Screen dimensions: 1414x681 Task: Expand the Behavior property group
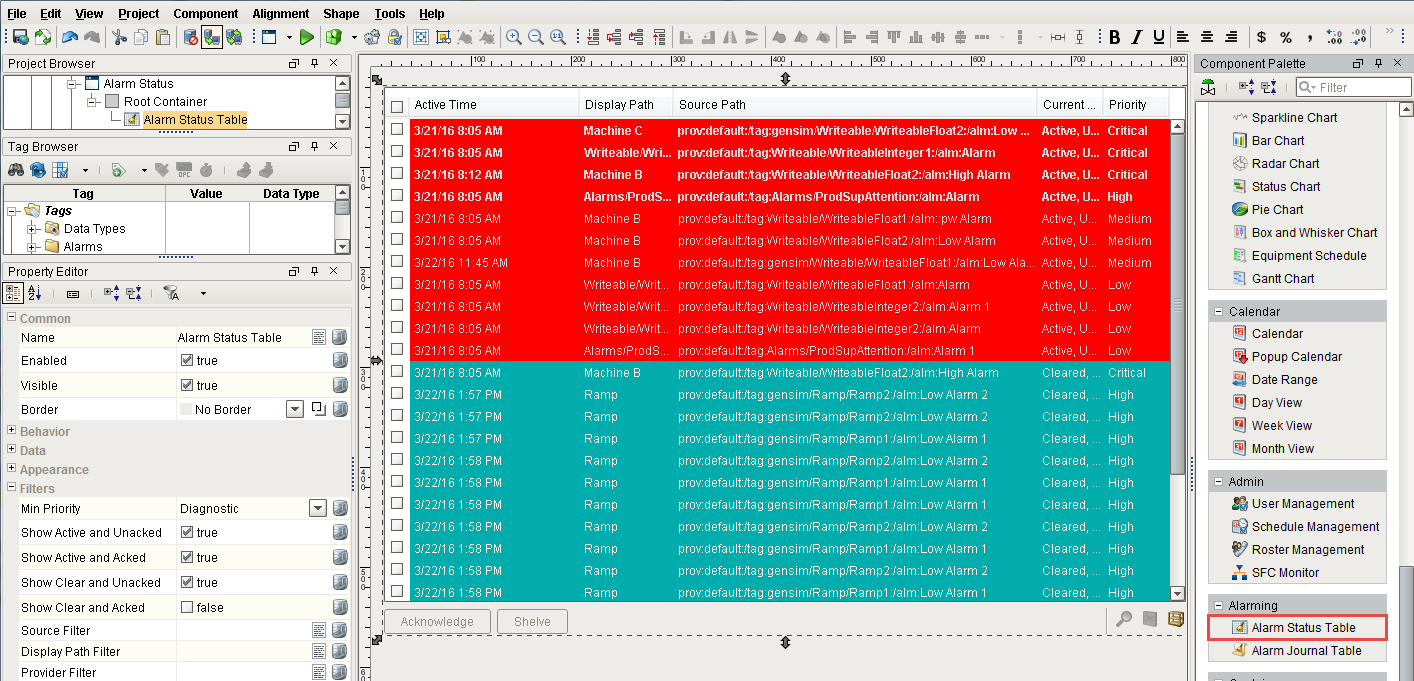12,432
